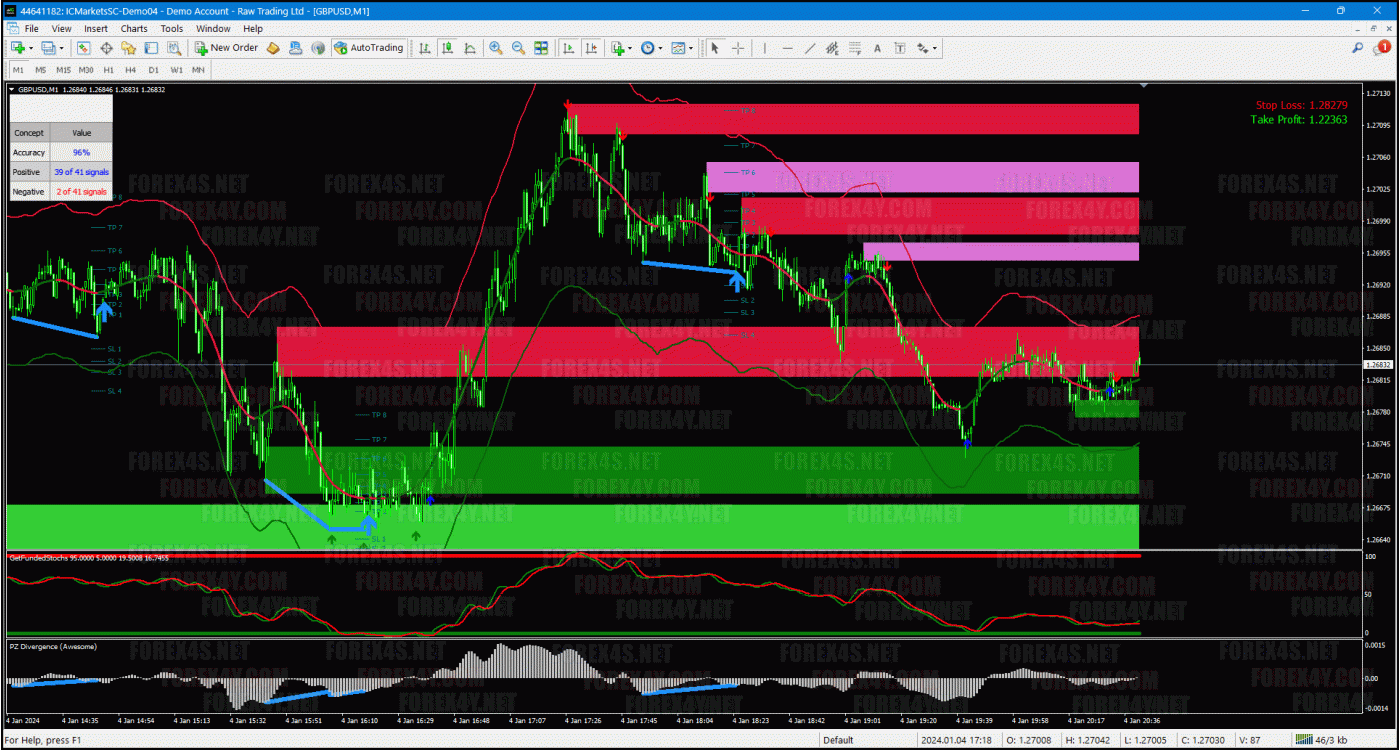The image size is (1400, 750).
Task: Open the Charts menu
Action: (x=133, y=28)
